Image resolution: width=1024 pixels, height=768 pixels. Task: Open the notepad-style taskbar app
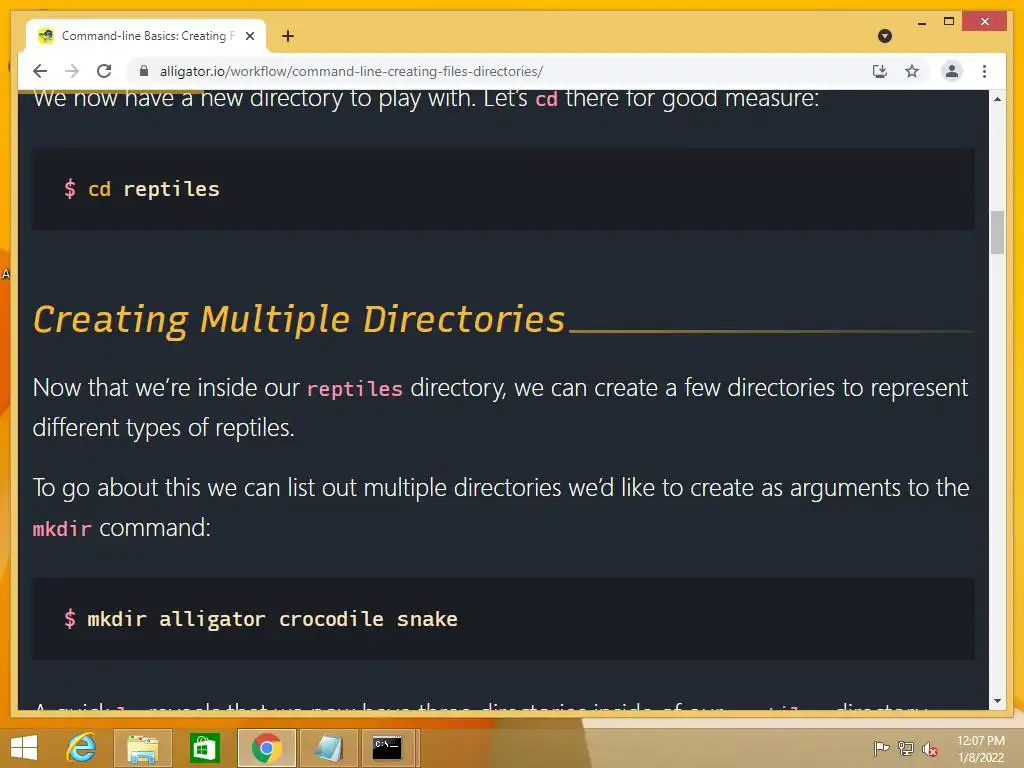tap(328, 748)
